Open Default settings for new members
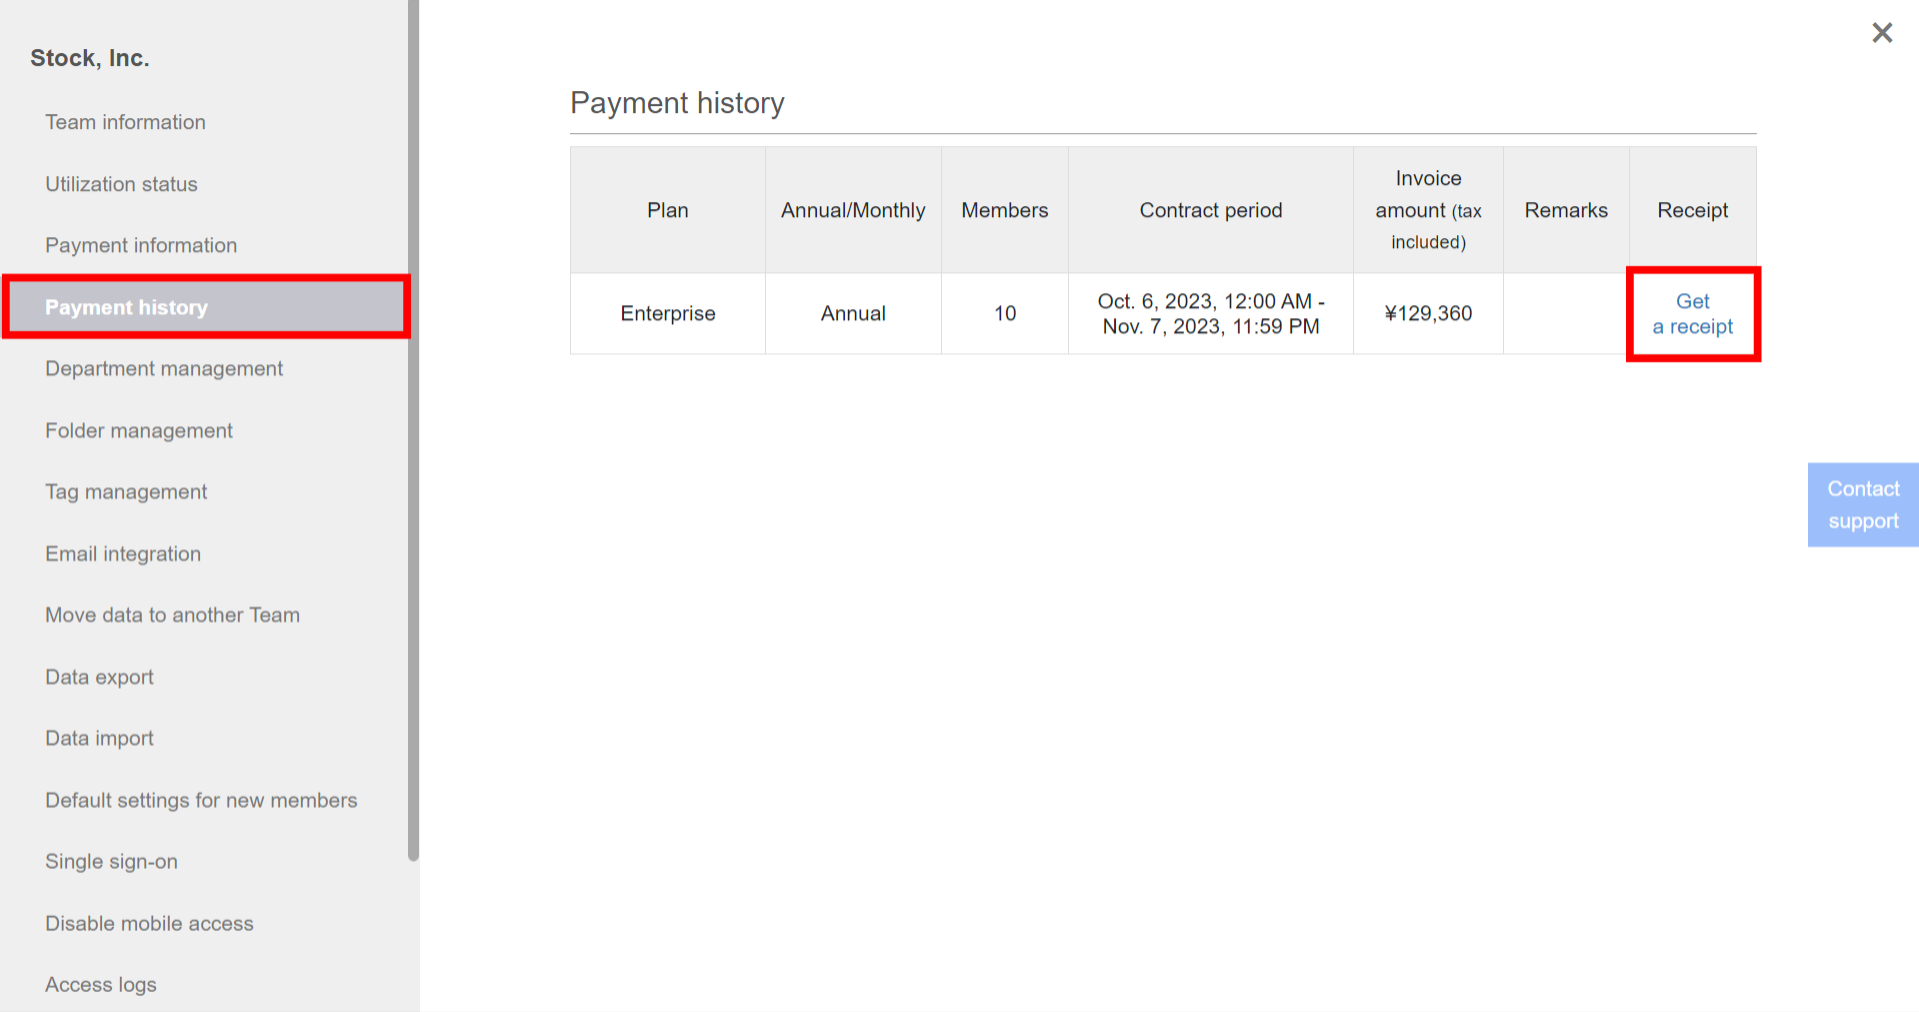The image size is (1919, 1012). tap(201, 800)
